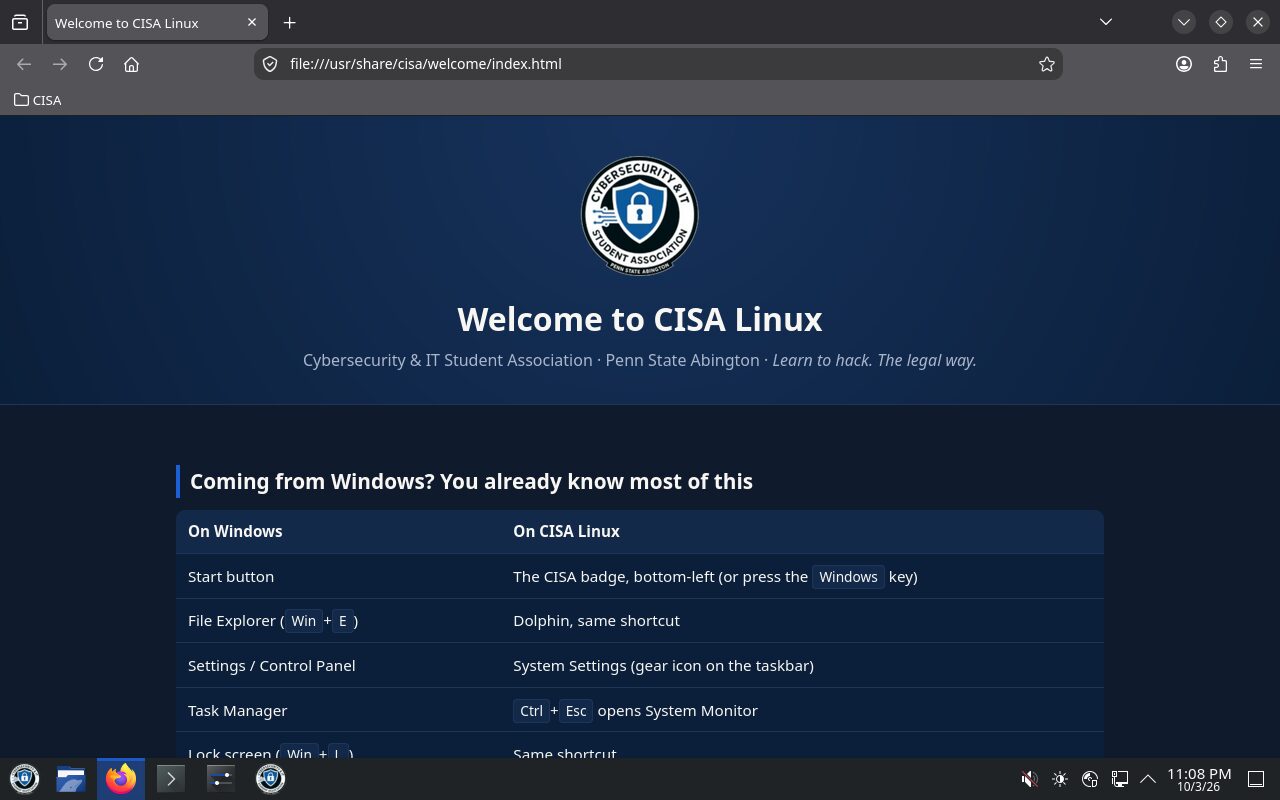The width and height of the screenshot is (1280, 800).
Task: Open the list all tabs dropdown
Action: tap(1105, 22)
